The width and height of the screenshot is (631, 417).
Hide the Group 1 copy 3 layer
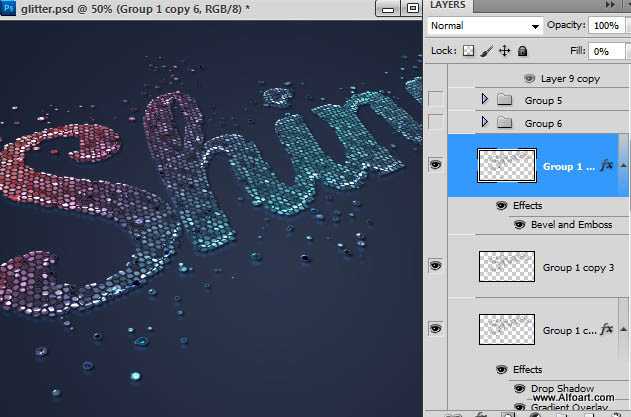coord(435,265)
